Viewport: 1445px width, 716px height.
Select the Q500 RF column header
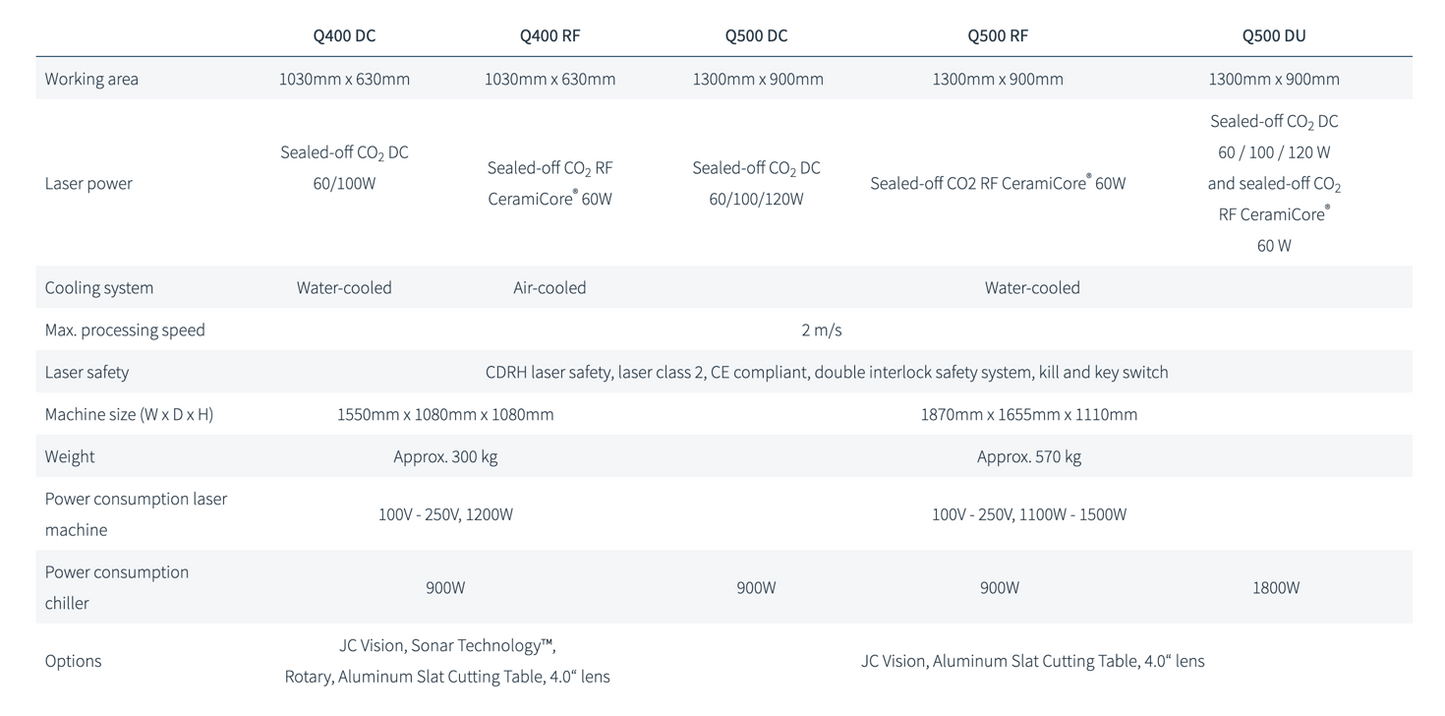(997, 36)
